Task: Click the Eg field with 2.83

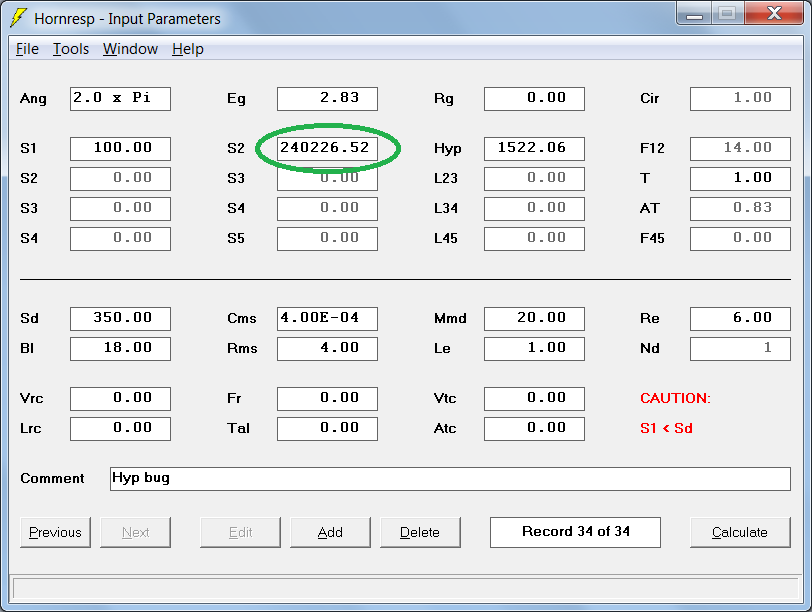Action: tap(327, 98)
